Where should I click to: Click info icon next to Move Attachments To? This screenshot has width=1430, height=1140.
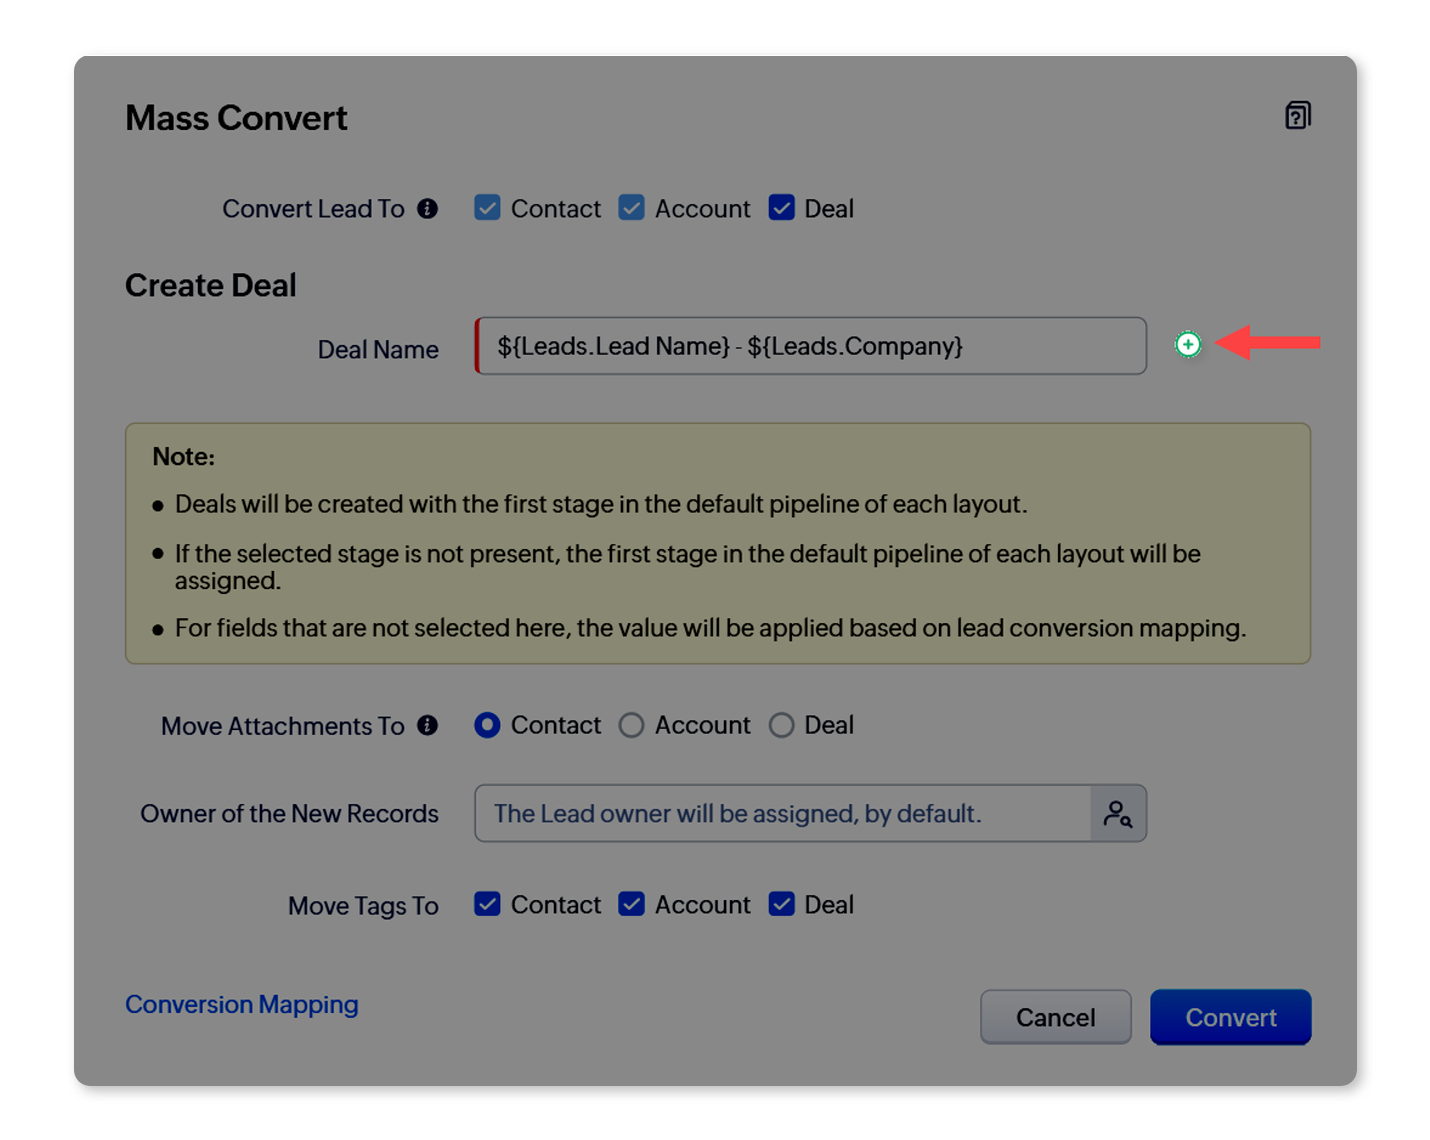428,725
